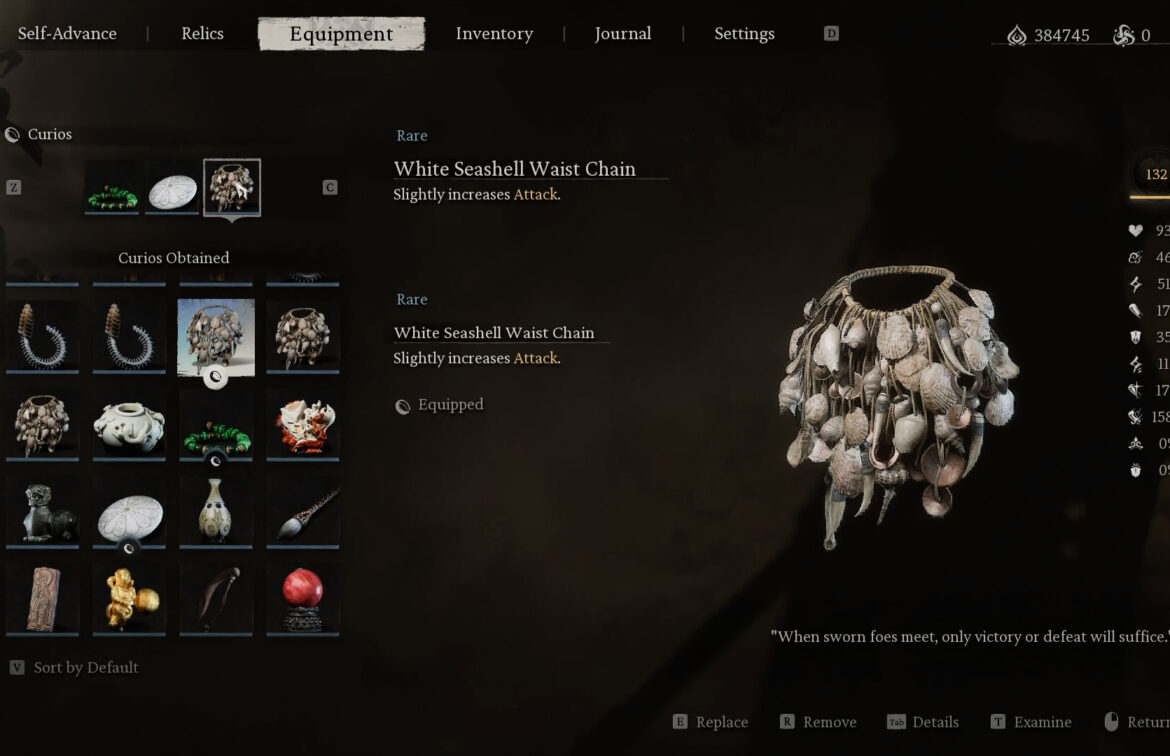The width and height of the screenshot is (1170, 756).
Task: Switch to the Relics tab
Action: point(202,34)
